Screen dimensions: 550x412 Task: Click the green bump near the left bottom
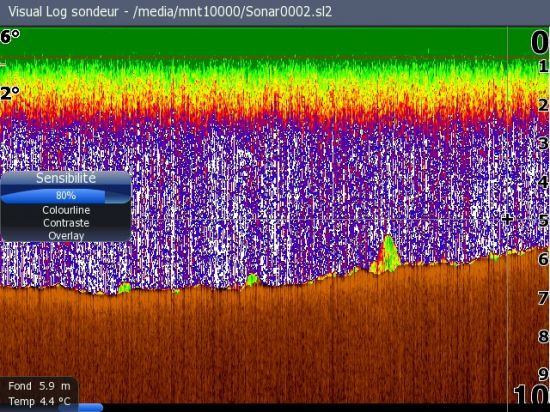(x=124, y=289)
